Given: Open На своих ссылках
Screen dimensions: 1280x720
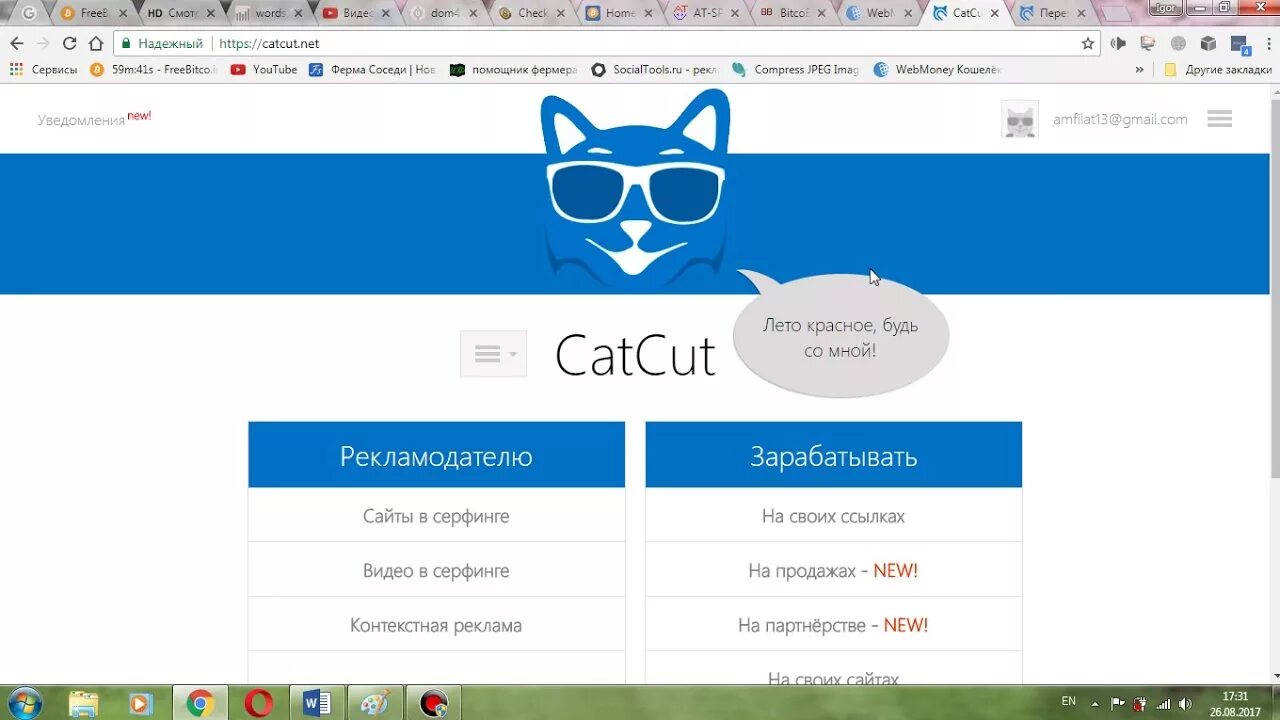Looking at the screenshot, I should coord(834,516).
